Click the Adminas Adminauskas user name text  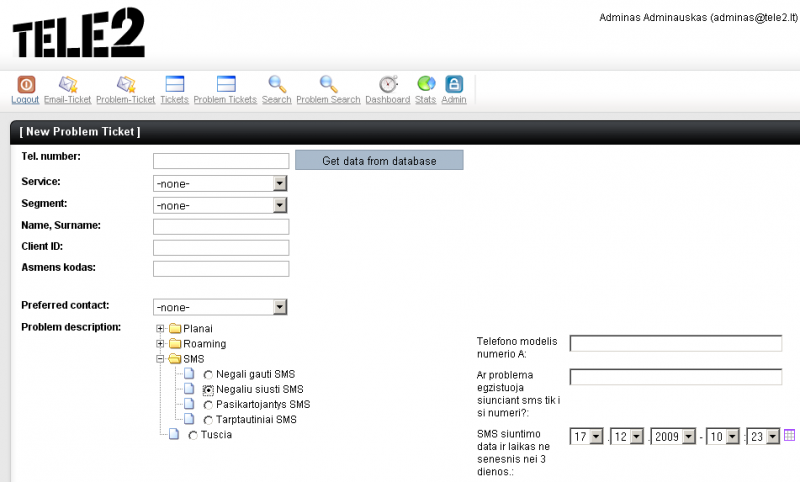click(653, 17)
